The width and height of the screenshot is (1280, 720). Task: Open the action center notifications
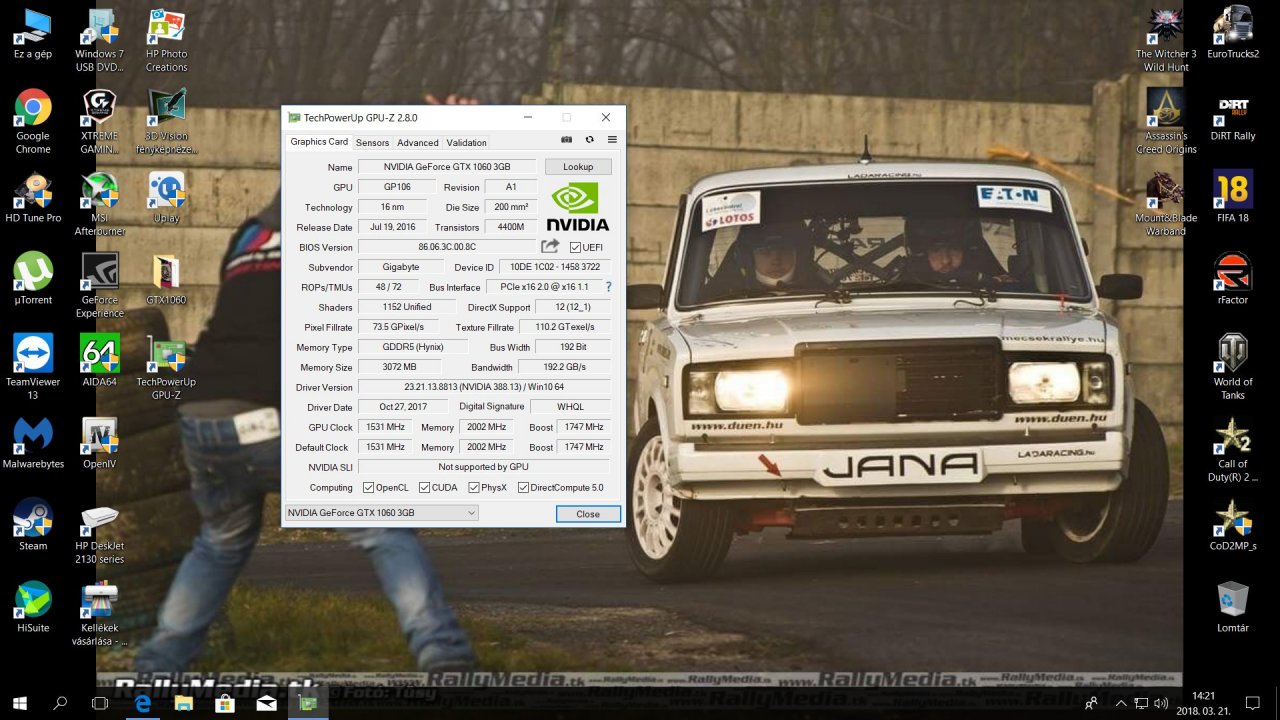[x=1253, y=703]
